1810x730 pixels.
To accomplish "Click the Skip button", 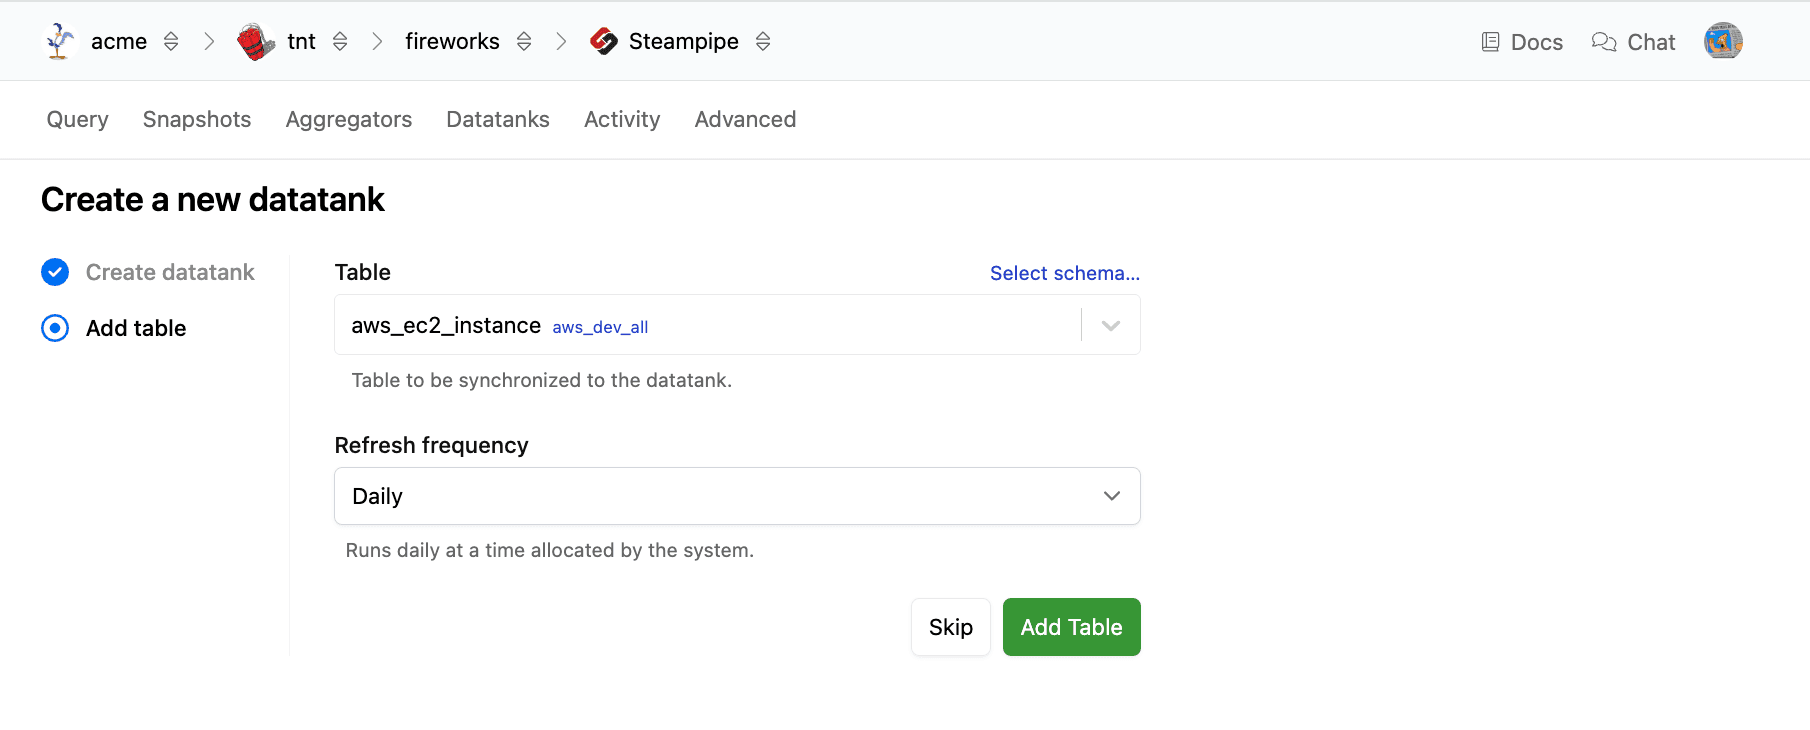I will (x=951, y=627).
